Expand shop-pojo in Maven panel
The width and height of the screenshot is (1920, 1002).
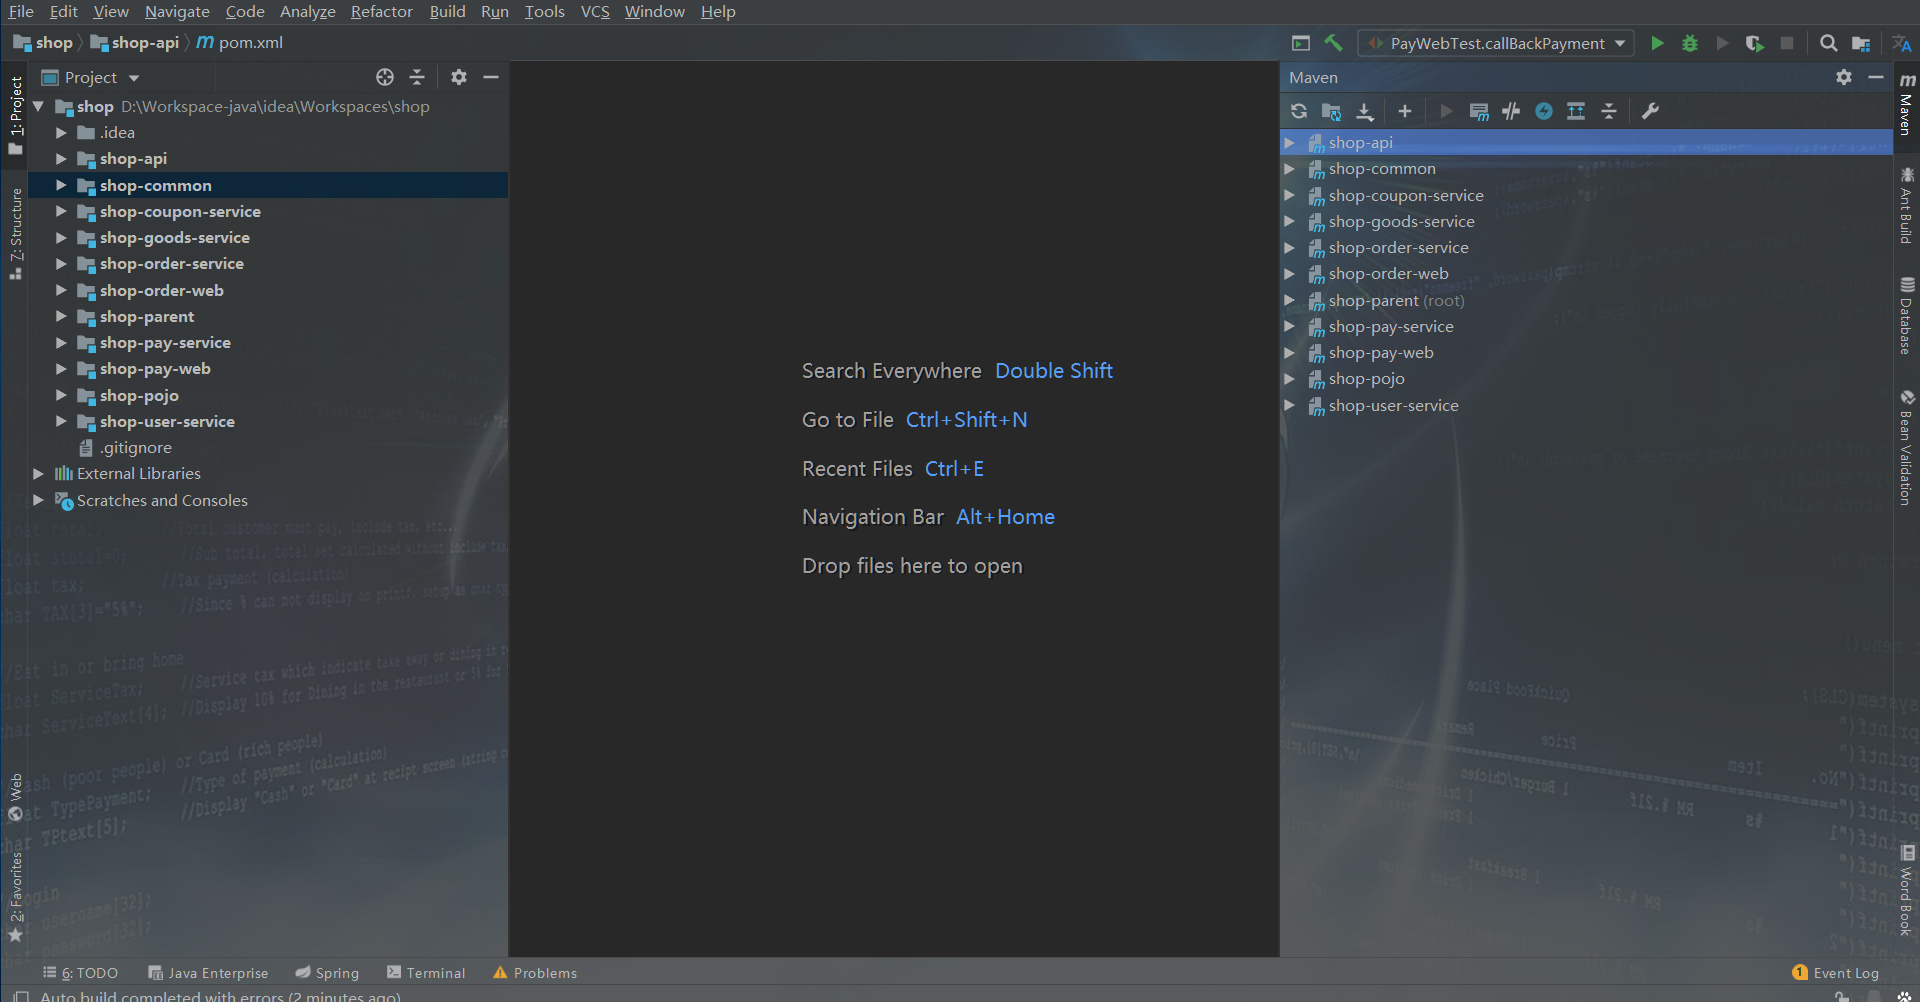coord(1290,379)
